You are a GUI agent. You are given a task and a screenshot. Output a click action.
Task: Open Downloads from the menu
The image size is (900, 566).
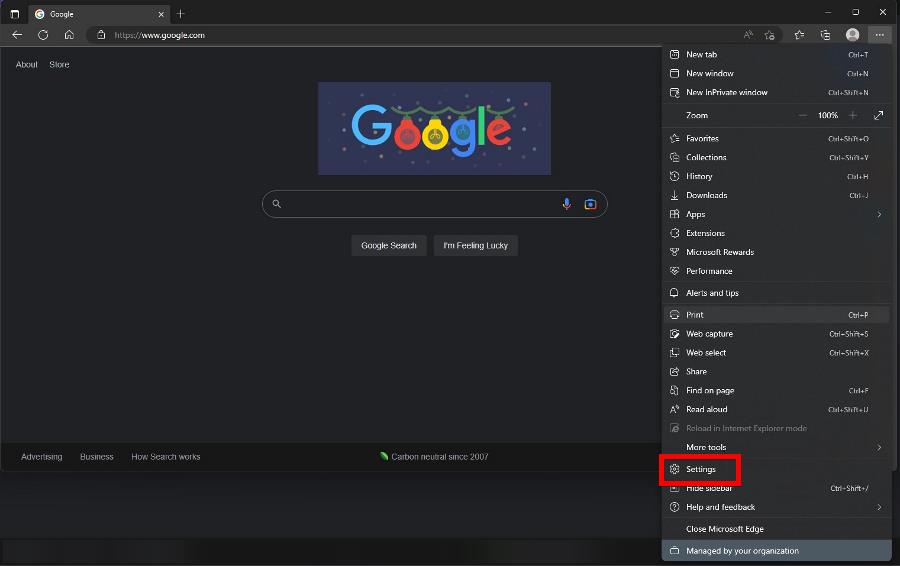pos(777,195)
